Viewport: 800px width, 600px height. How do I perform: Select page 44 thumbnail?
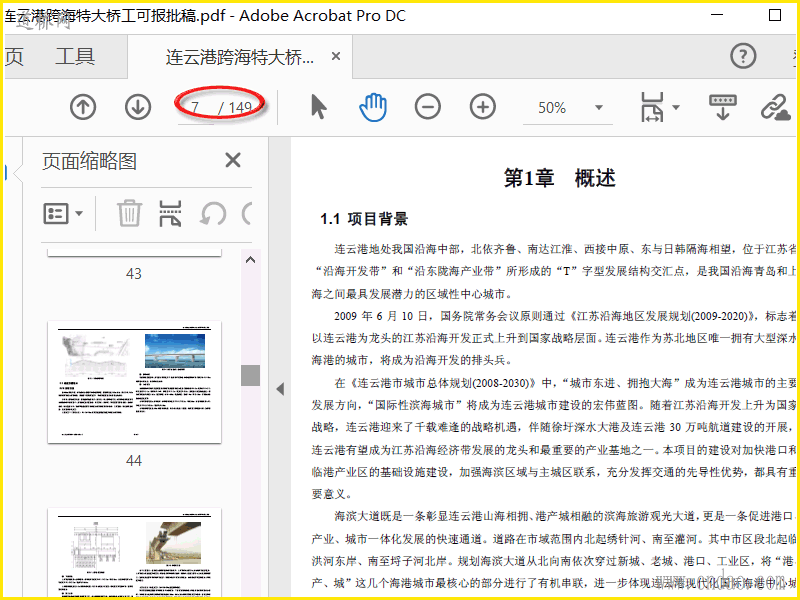tap(134, 381)
